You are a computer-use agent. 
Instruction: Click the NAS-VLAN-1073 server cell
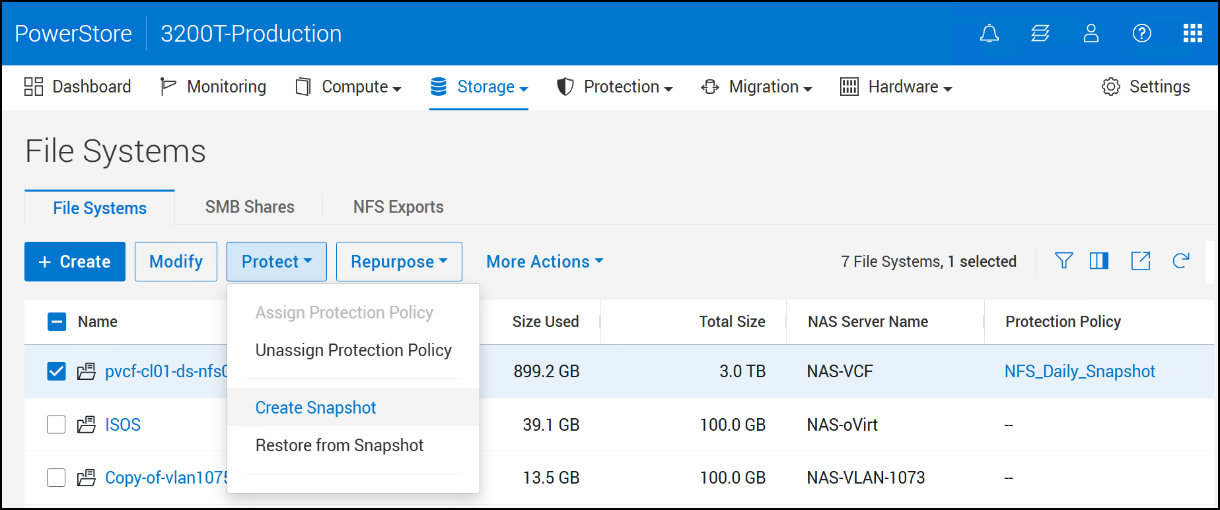click(866, 478)
